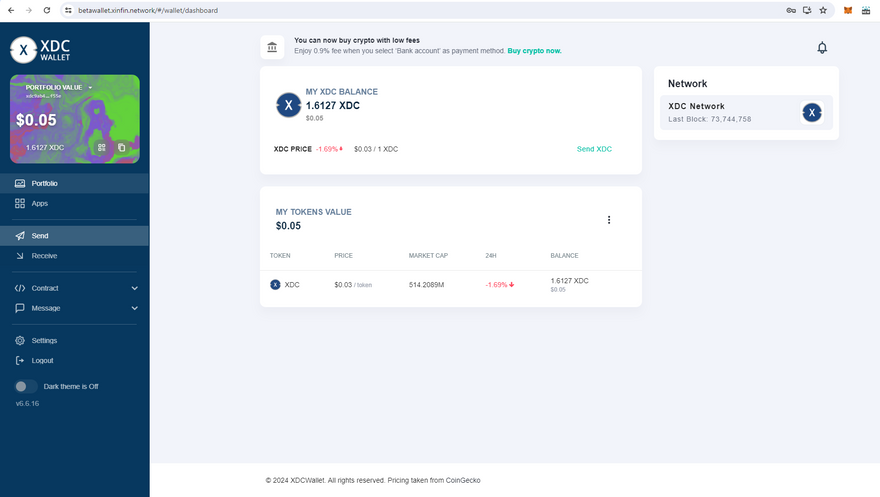
Task: Open the notifications bell
Action: click(x=822, y=48)
